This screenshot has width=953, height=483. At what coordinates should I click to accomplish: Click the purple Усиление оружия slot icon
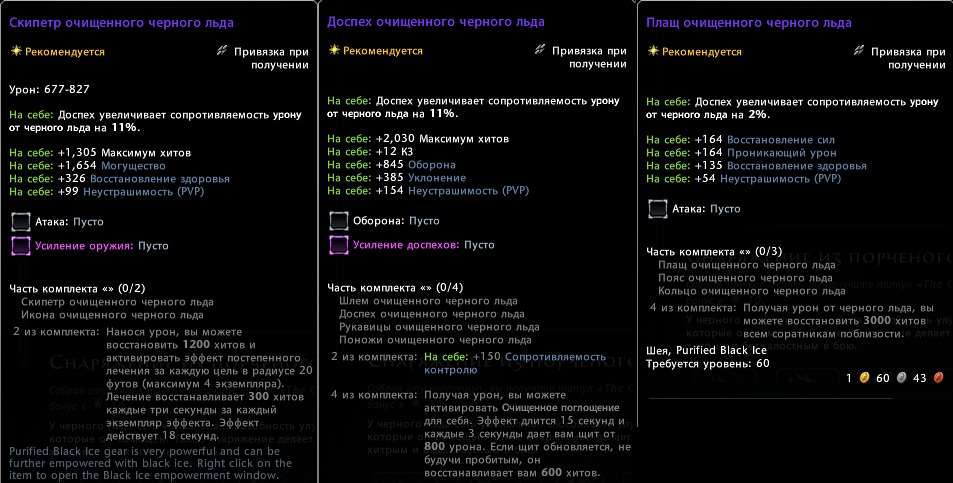tap(20, 245)
